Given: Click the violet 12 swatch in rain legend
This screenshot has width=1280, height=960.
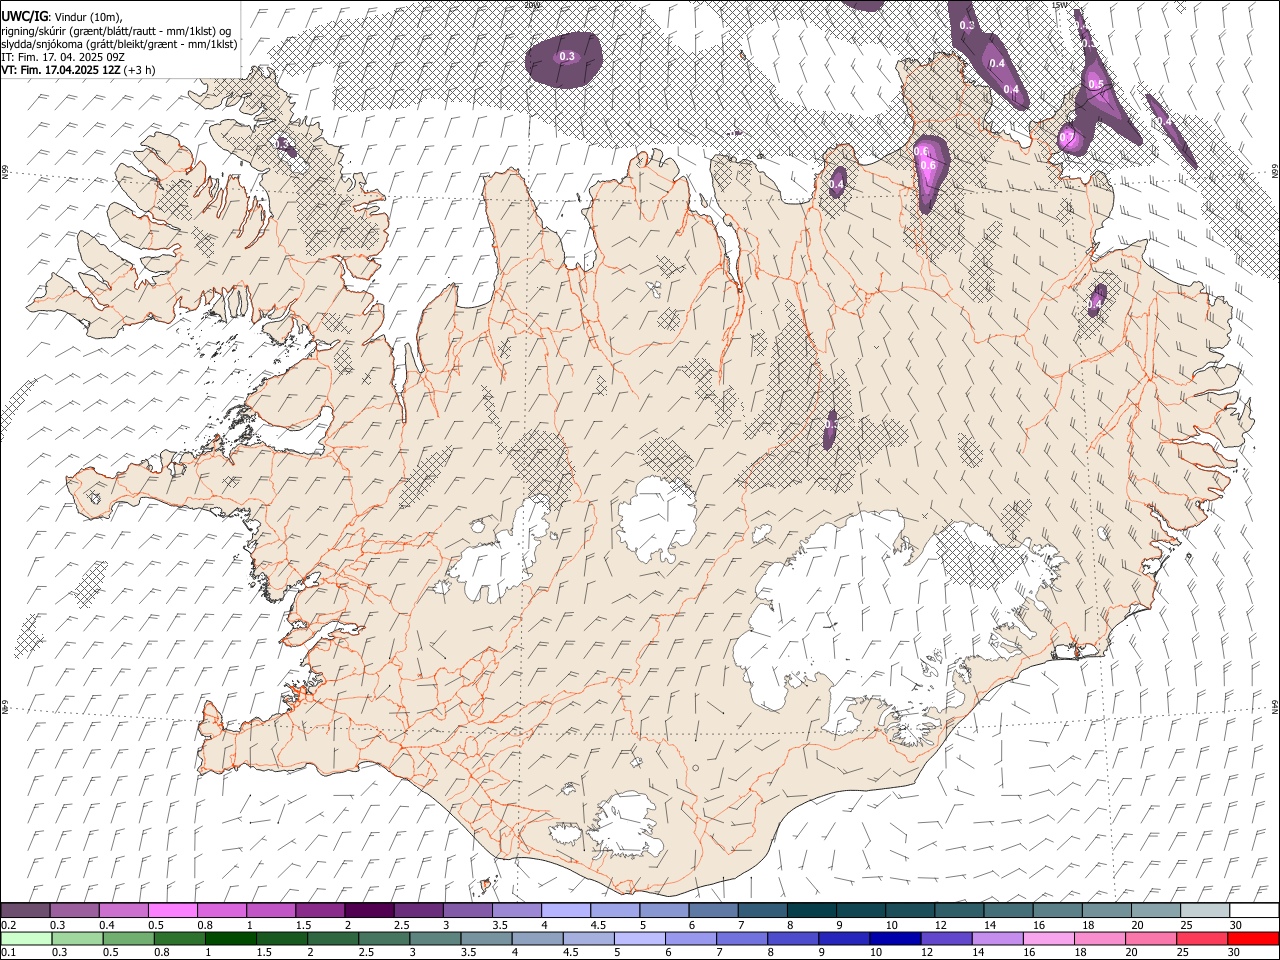Looking at the screenshot, I should coord(945,939).
